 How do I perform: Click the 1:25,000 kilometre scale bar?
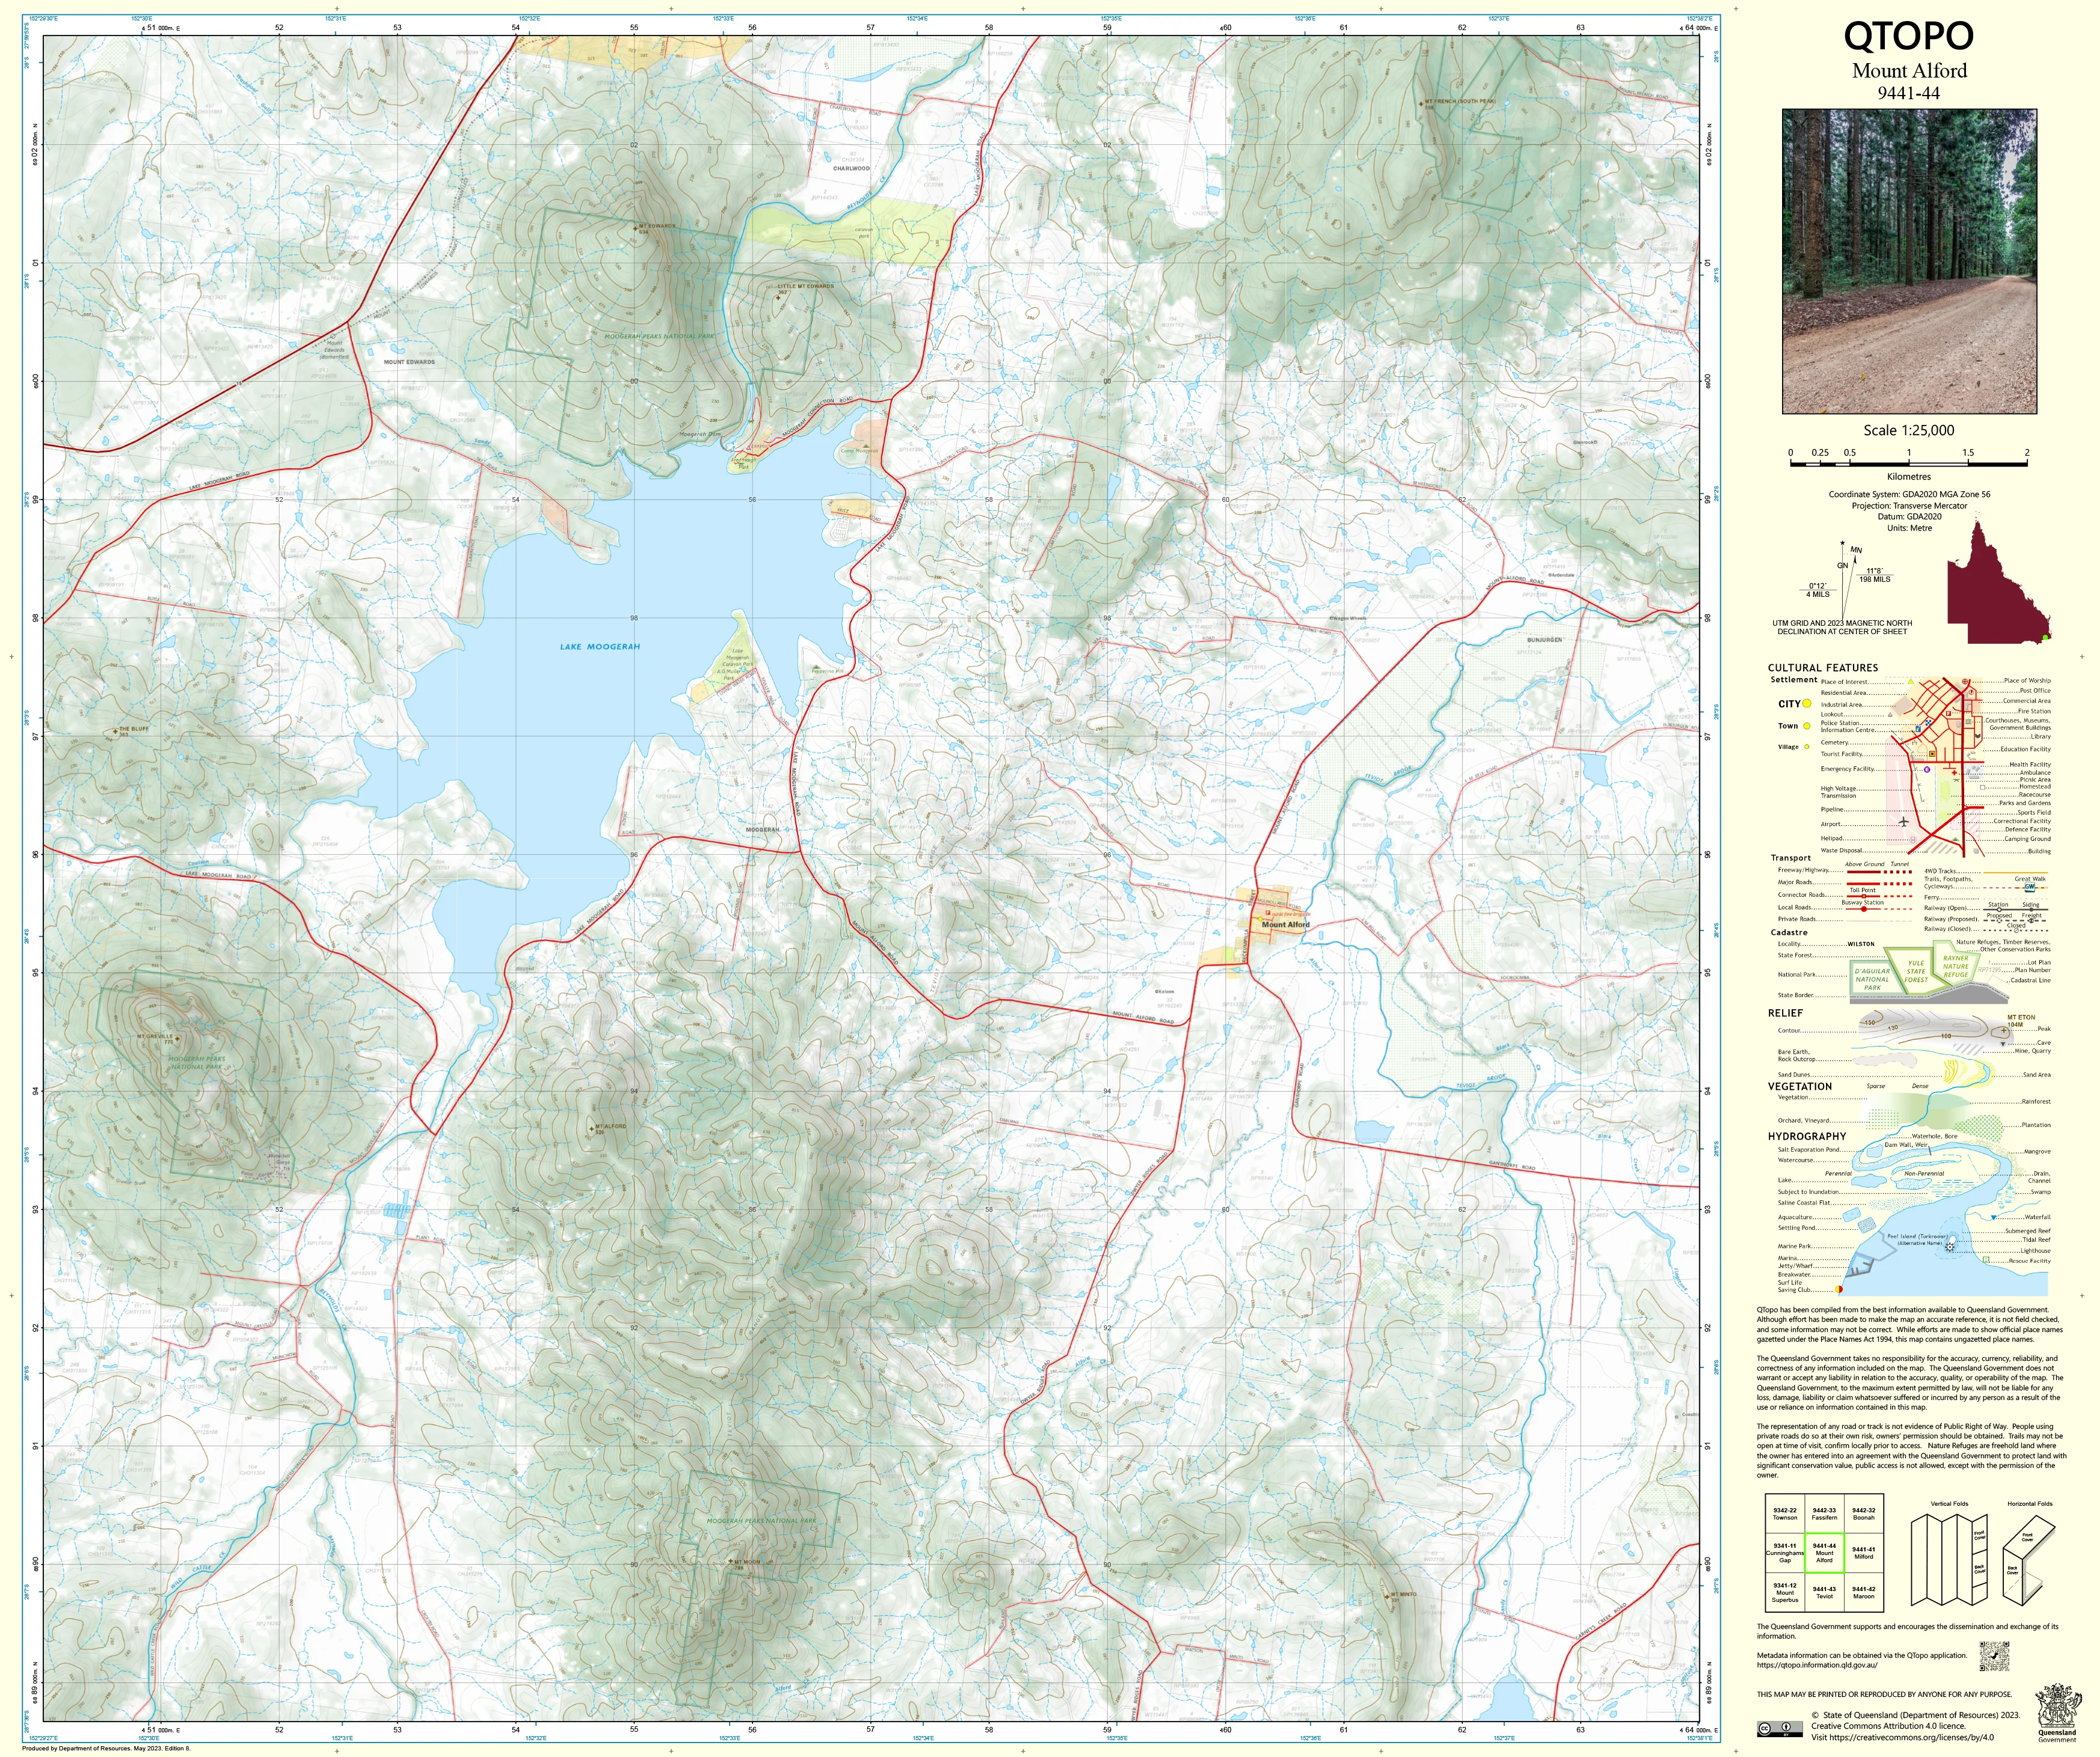point(1908,464)
